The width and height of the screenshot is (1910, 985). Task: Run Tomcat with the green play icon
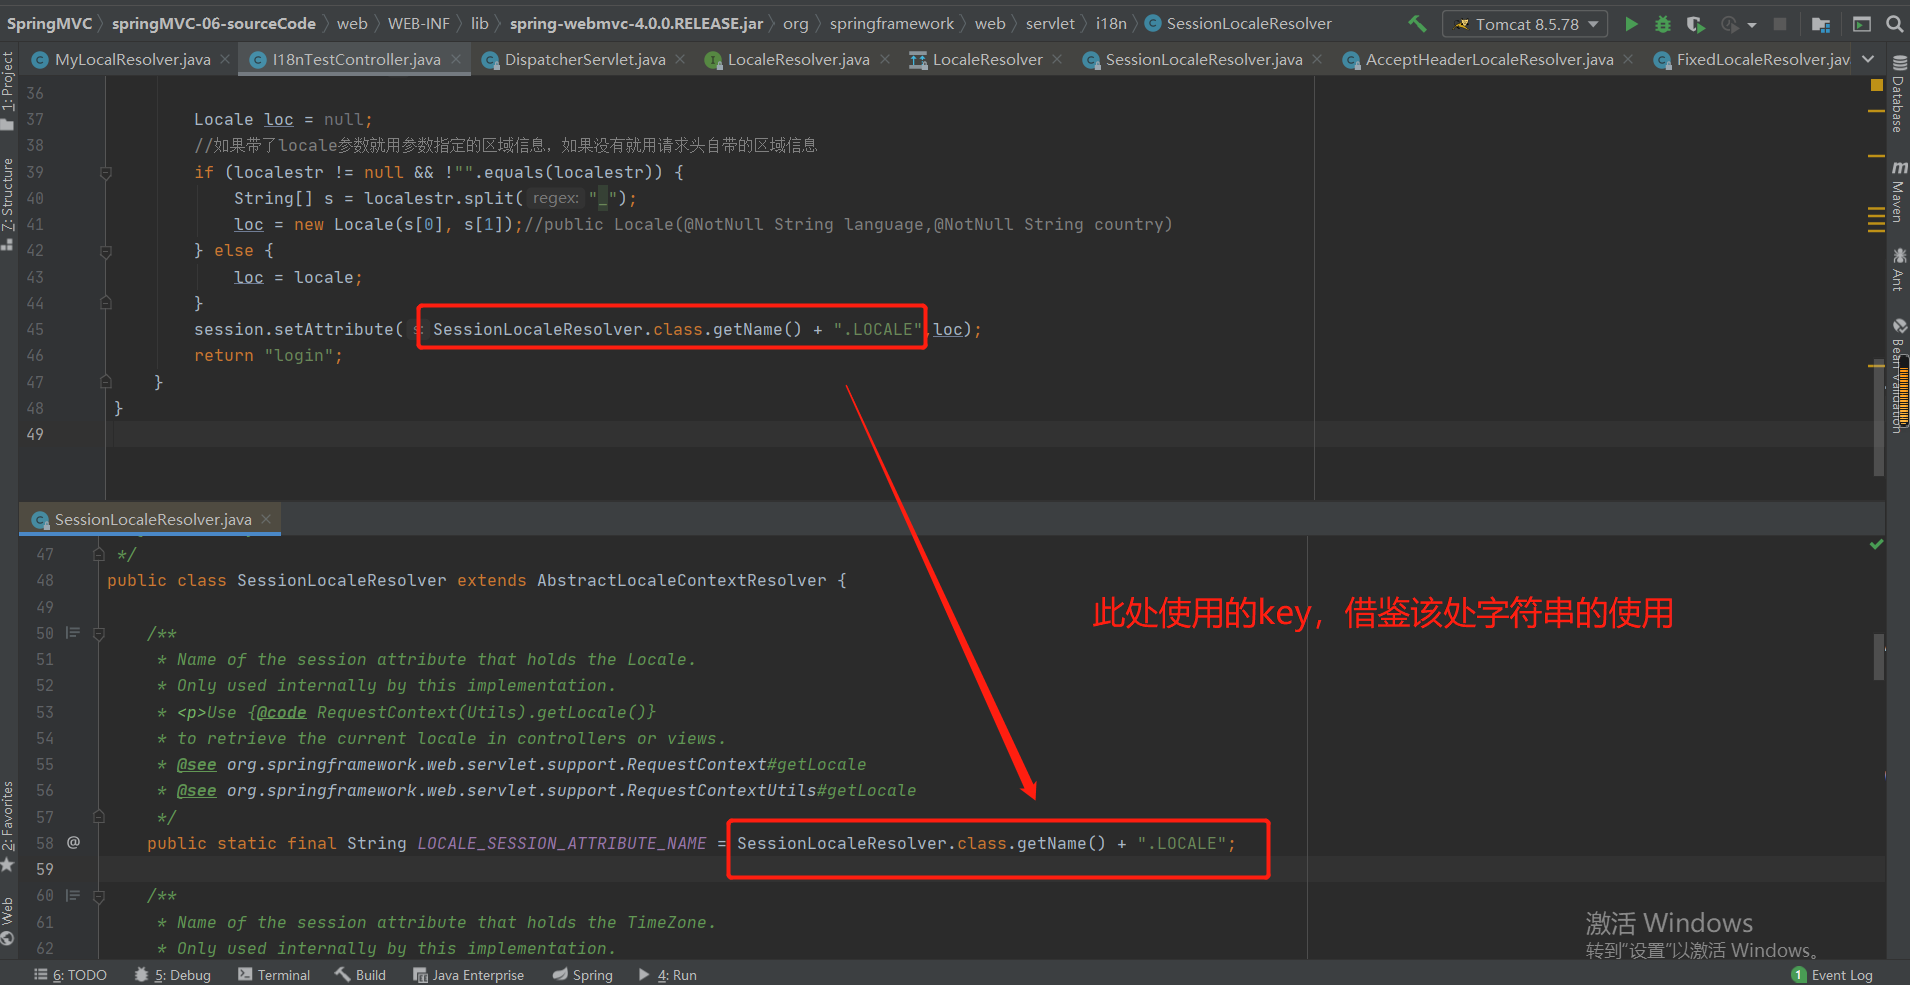click(1631, 24)
